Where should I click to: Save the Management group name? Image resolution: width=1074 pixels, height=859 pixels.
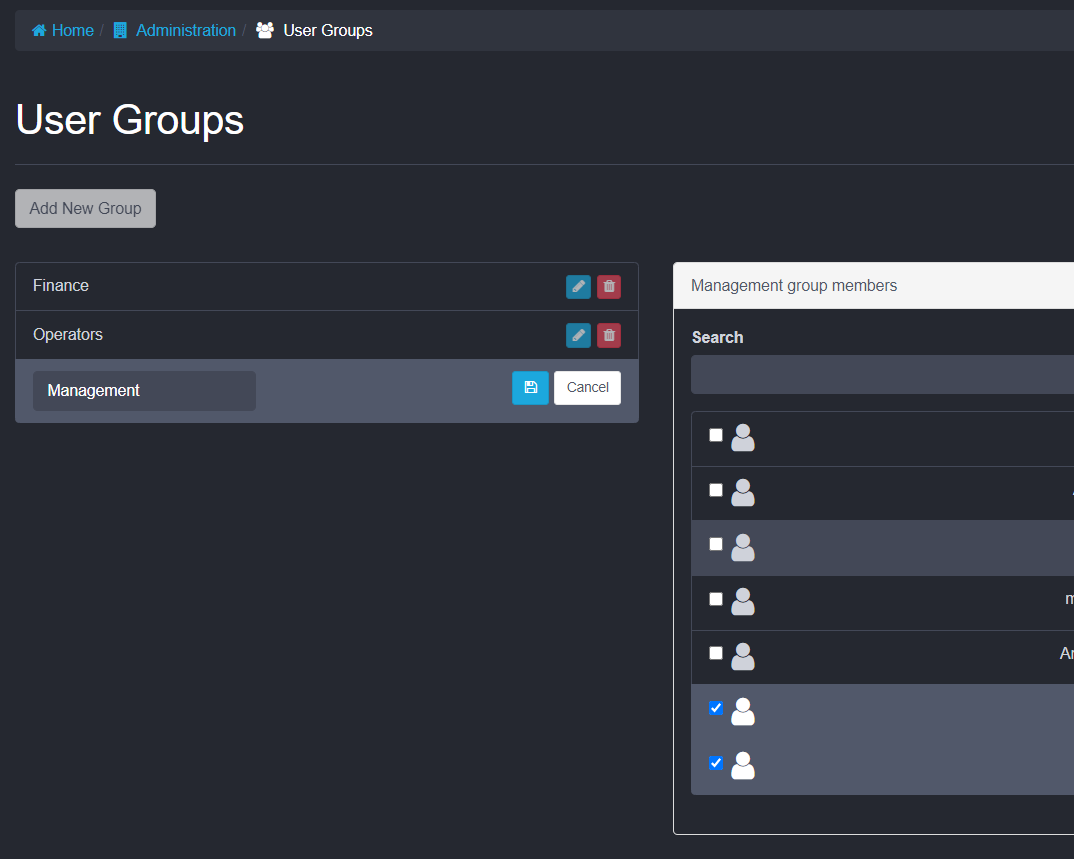(530, 388)
